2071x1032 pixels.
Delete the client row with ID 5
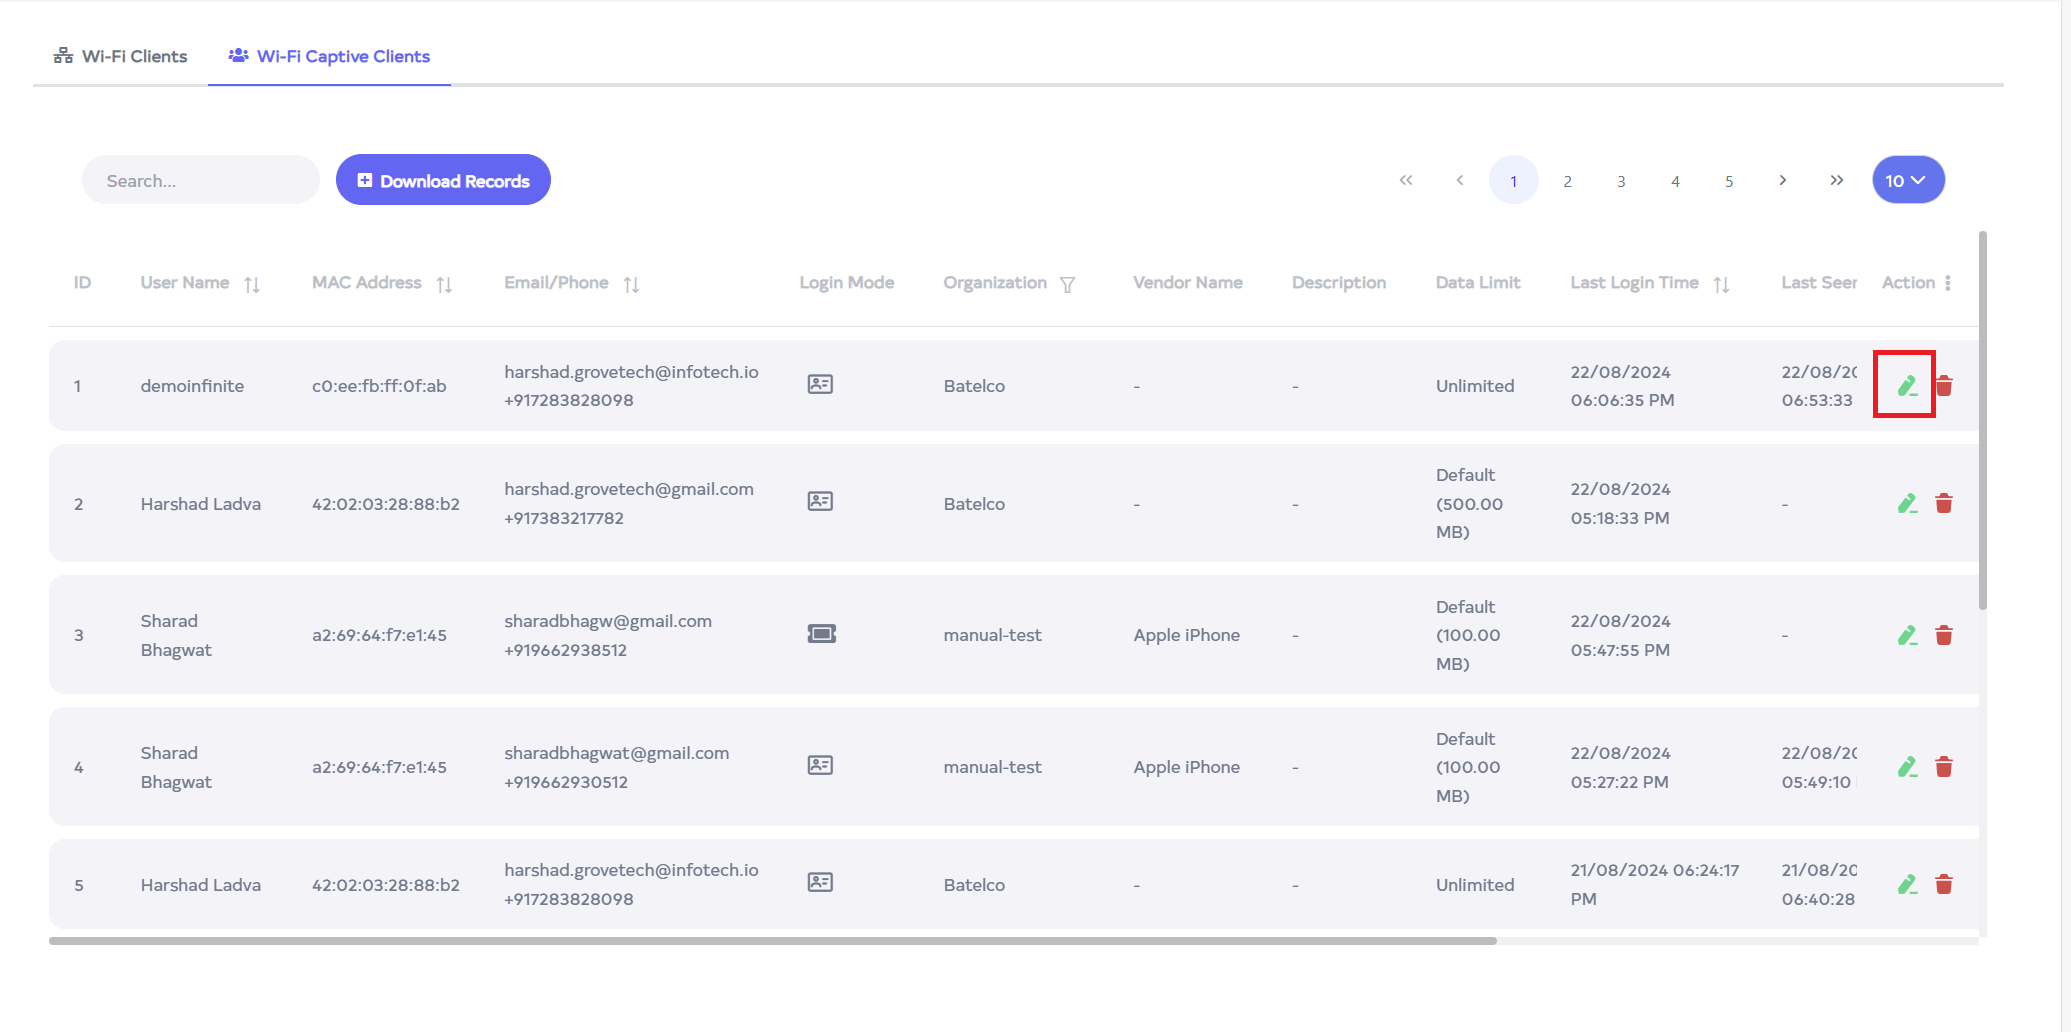click(1943, 884)
